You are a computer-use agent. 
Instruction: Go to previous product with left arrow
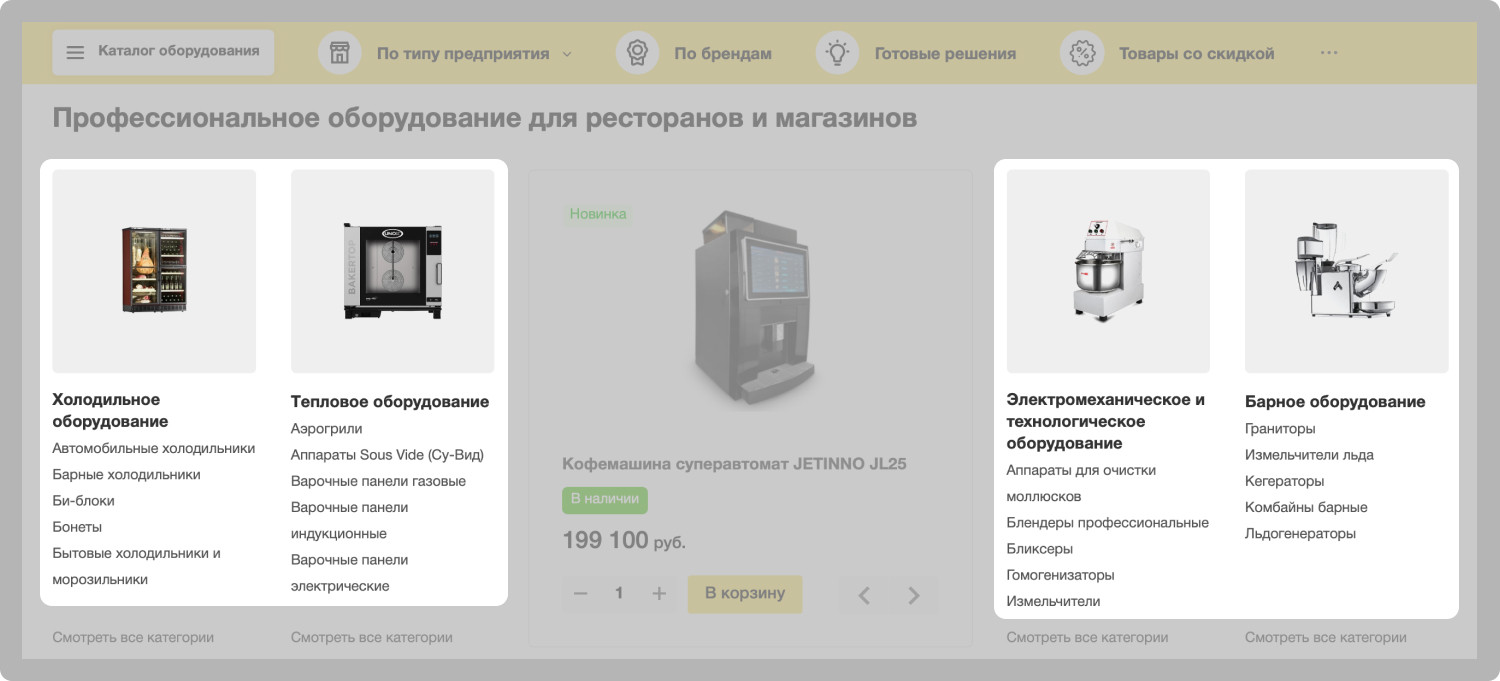click(x=865, y=596)
